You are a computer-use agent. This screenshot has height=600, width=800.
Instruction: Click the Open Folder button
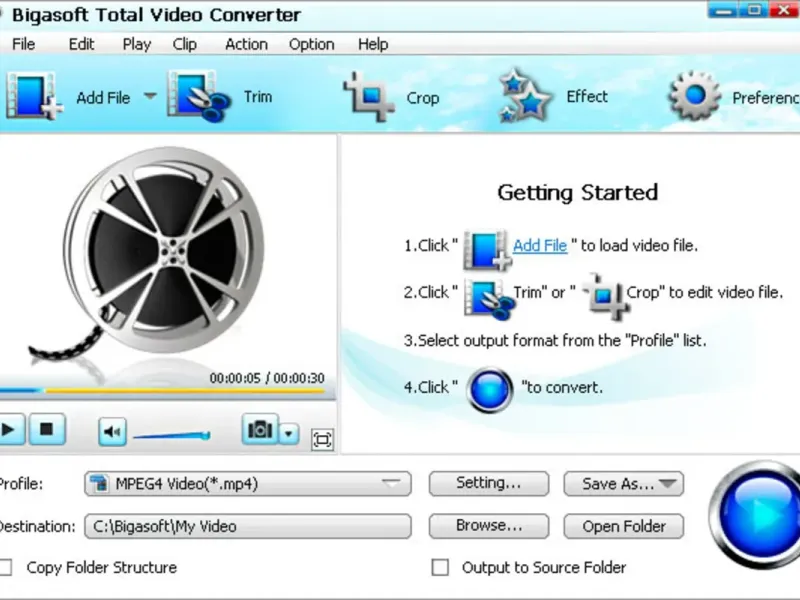pos(623,526)
